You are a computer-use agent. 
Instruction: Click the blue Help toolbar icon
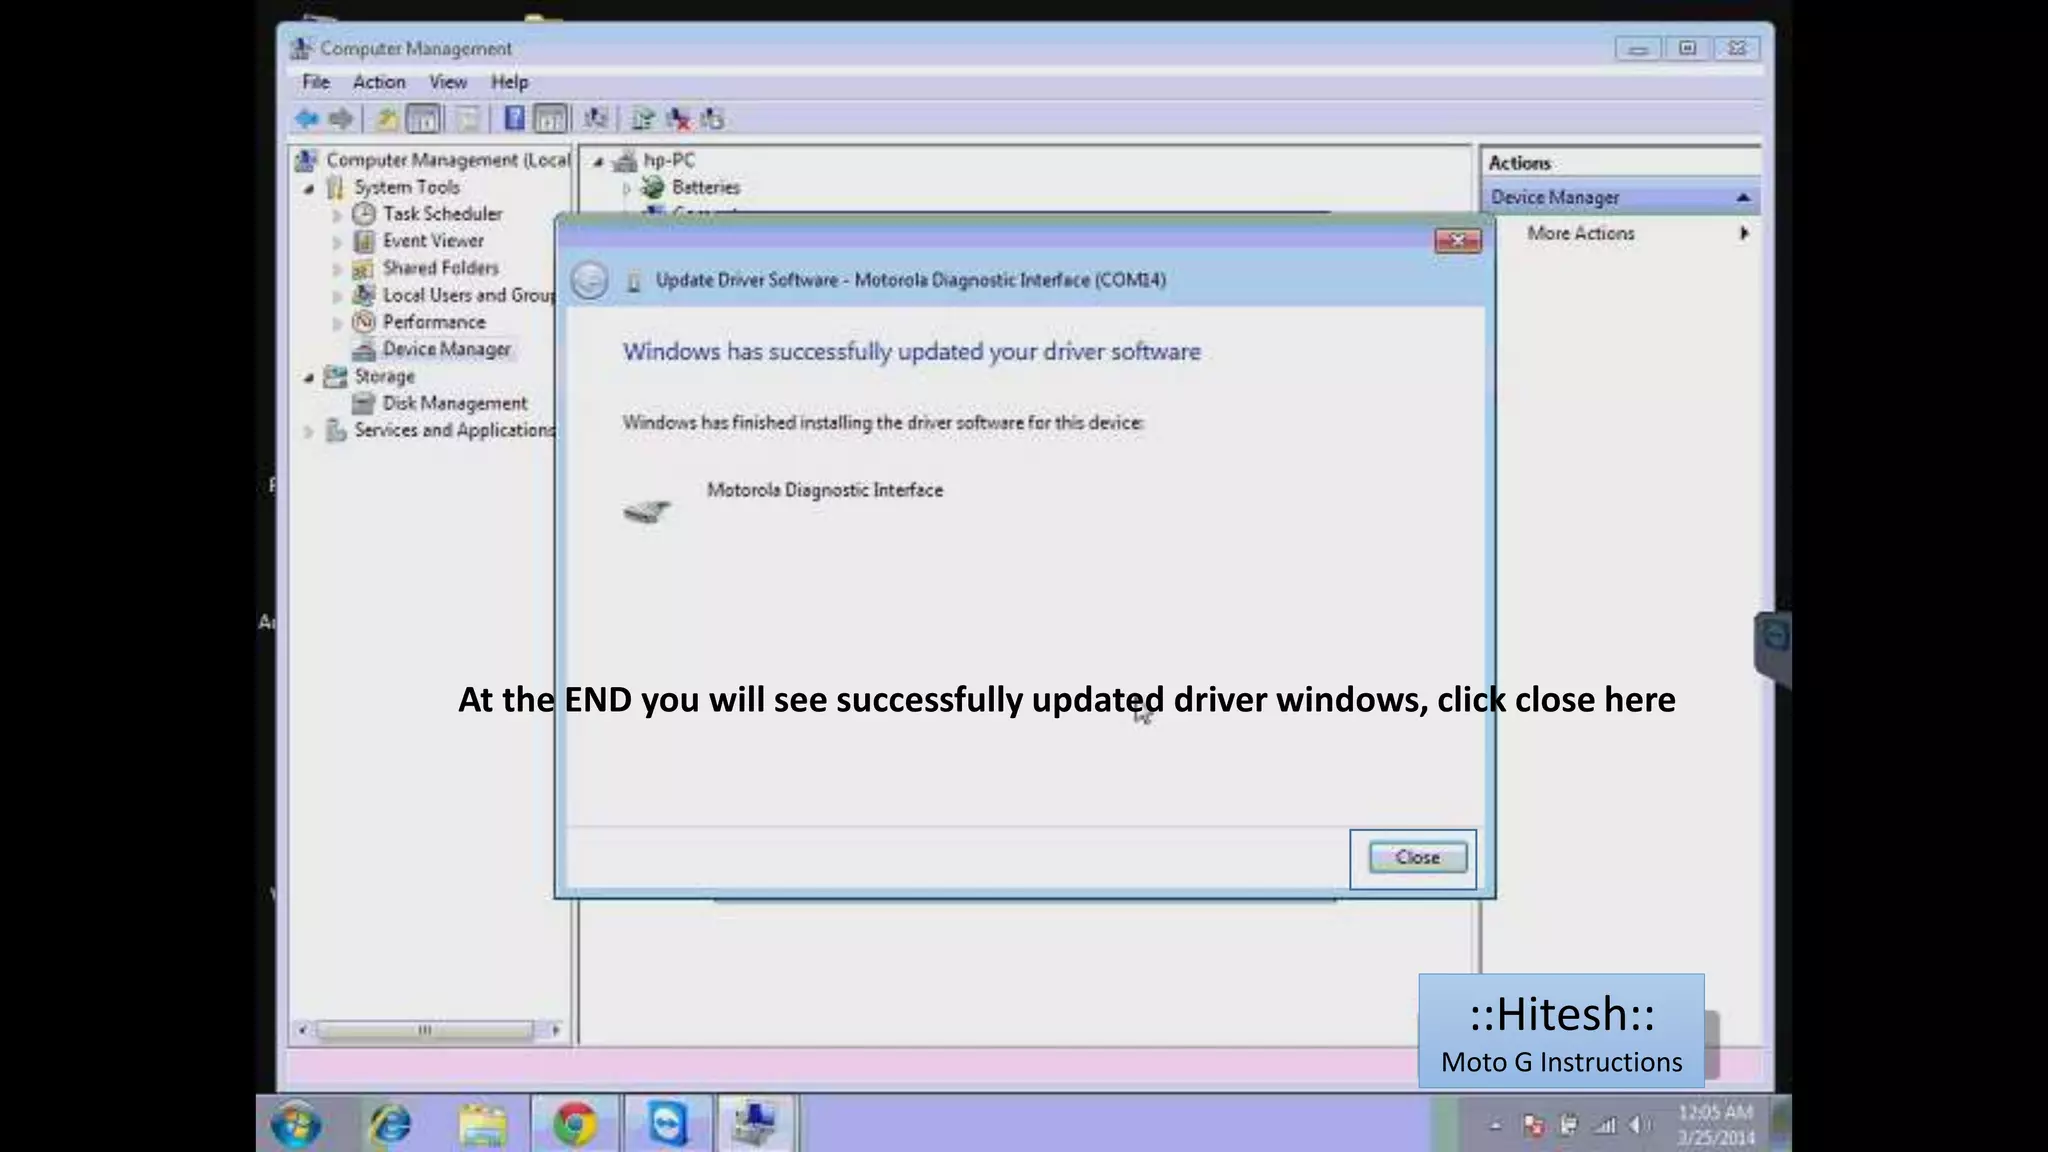[514, 119]
